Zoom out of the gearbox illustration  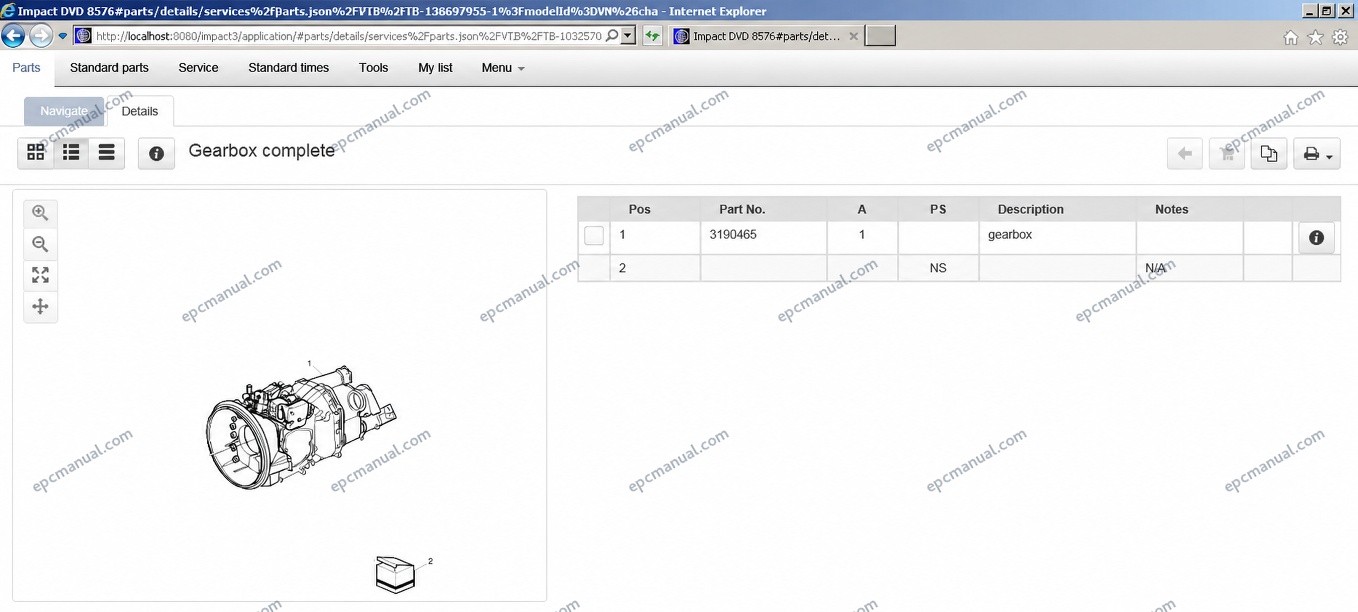tap(40, 244)
